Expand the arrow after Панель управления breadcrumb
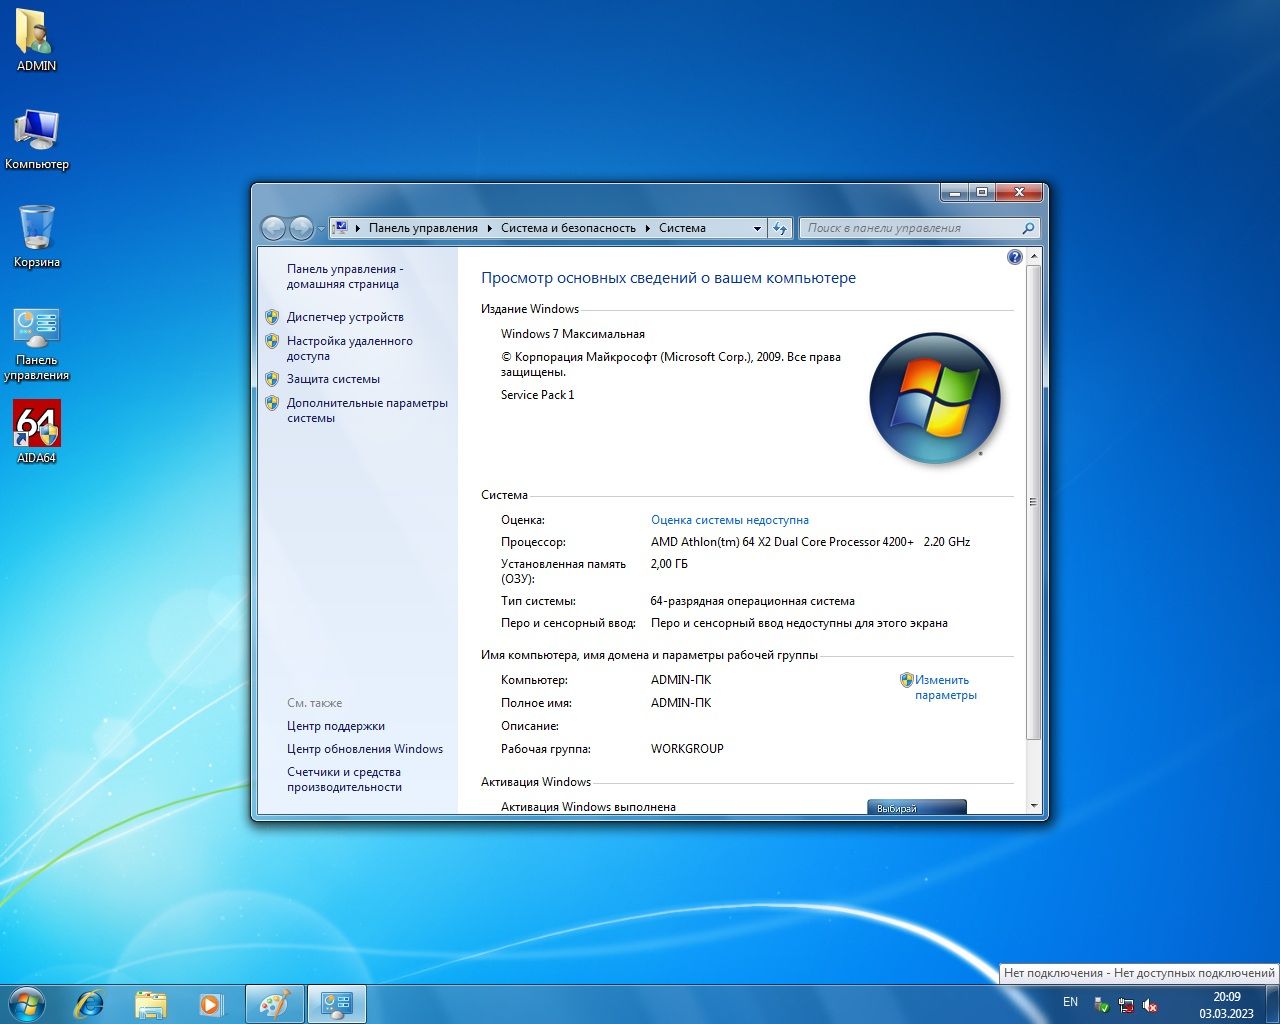This screenshot has height=1024, width=1280. (490, 228)
